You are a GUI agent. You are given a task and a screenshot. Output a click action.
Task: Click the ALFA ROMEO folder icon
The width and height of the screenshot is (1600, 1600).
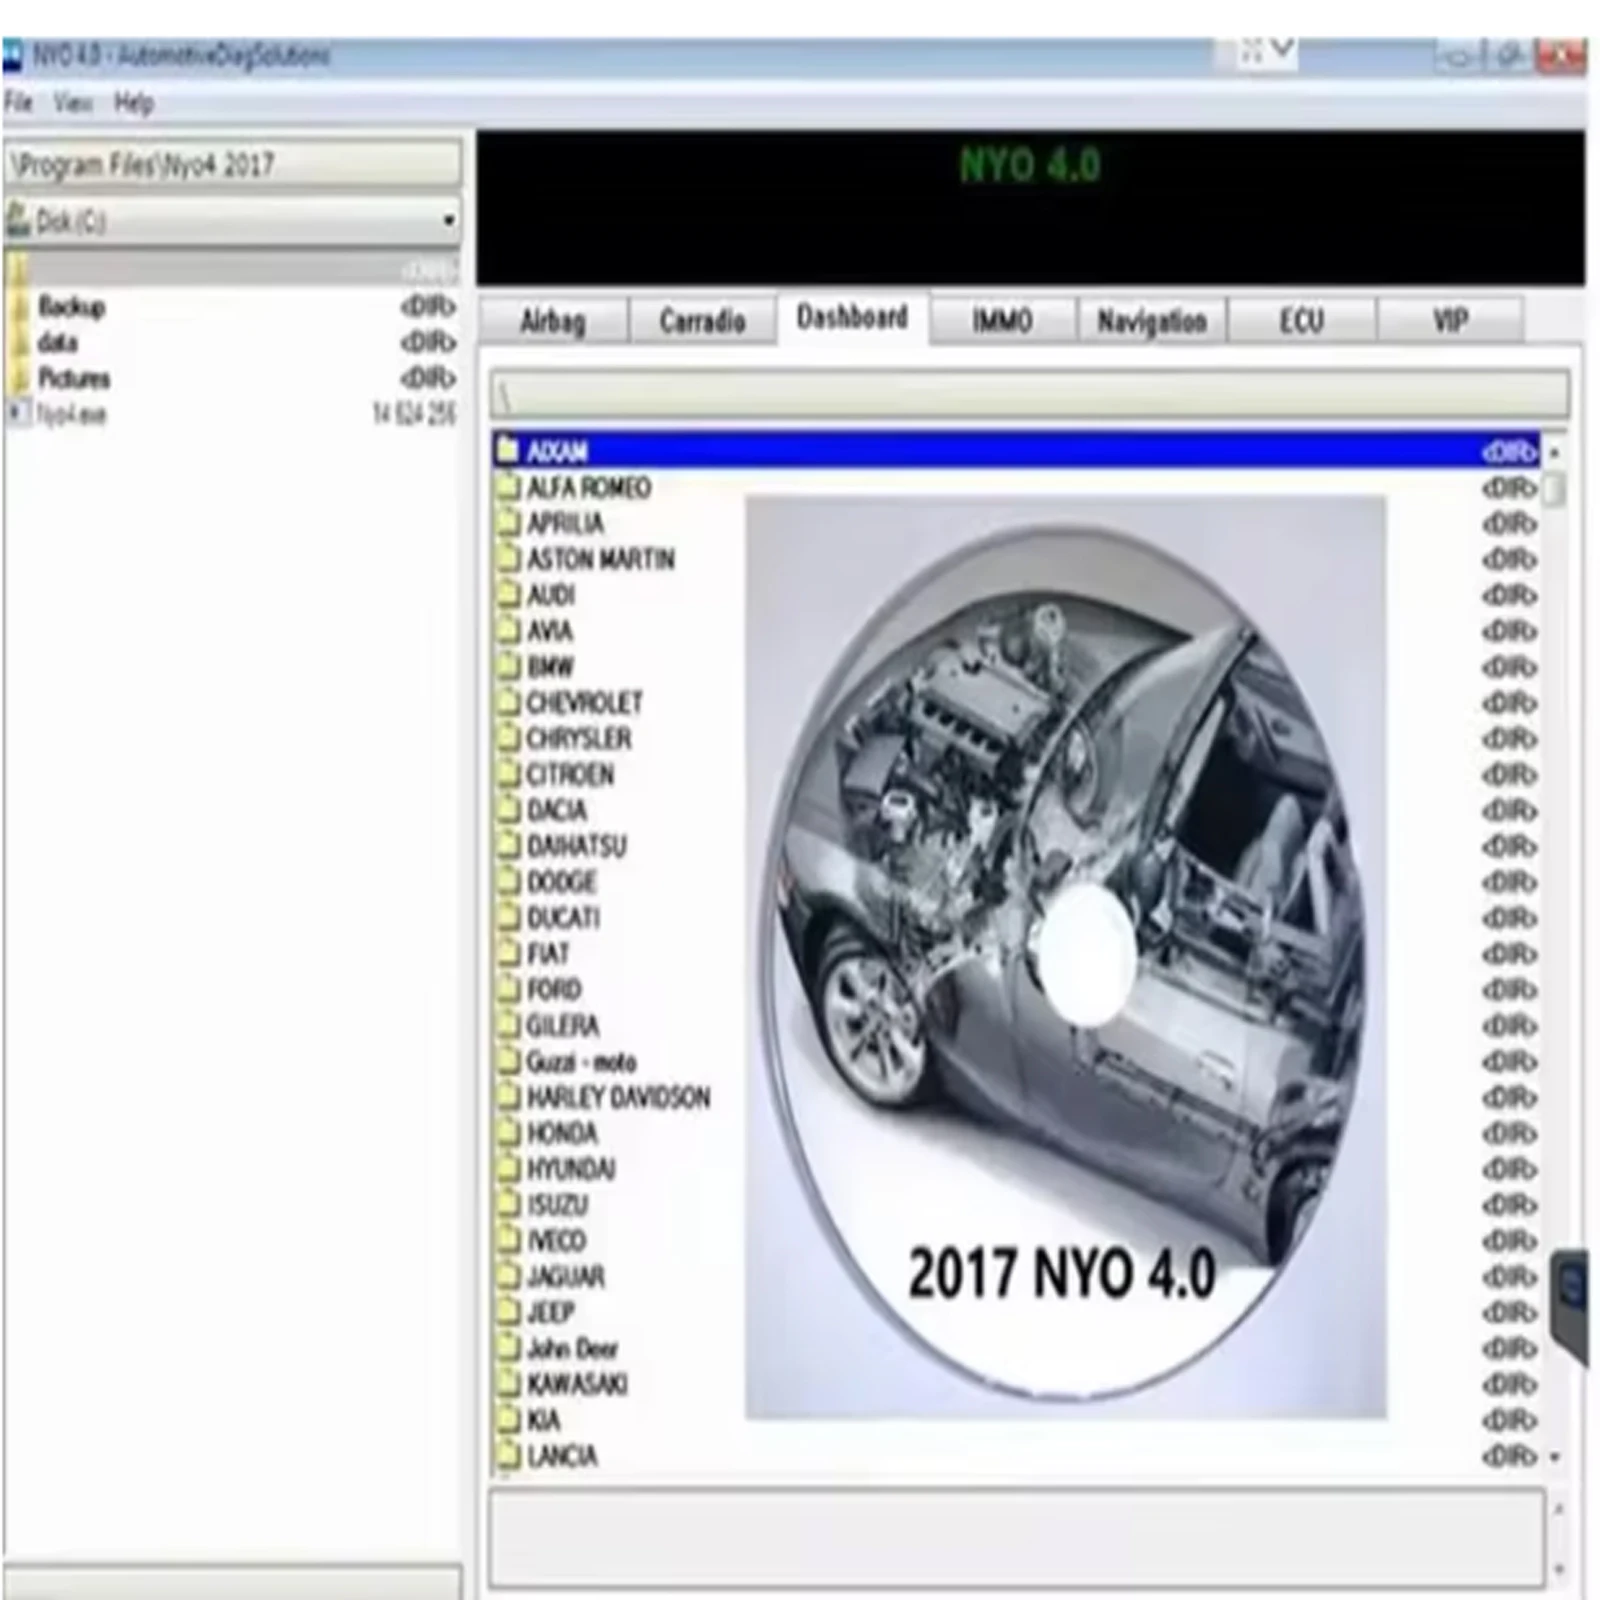(509, 487)
